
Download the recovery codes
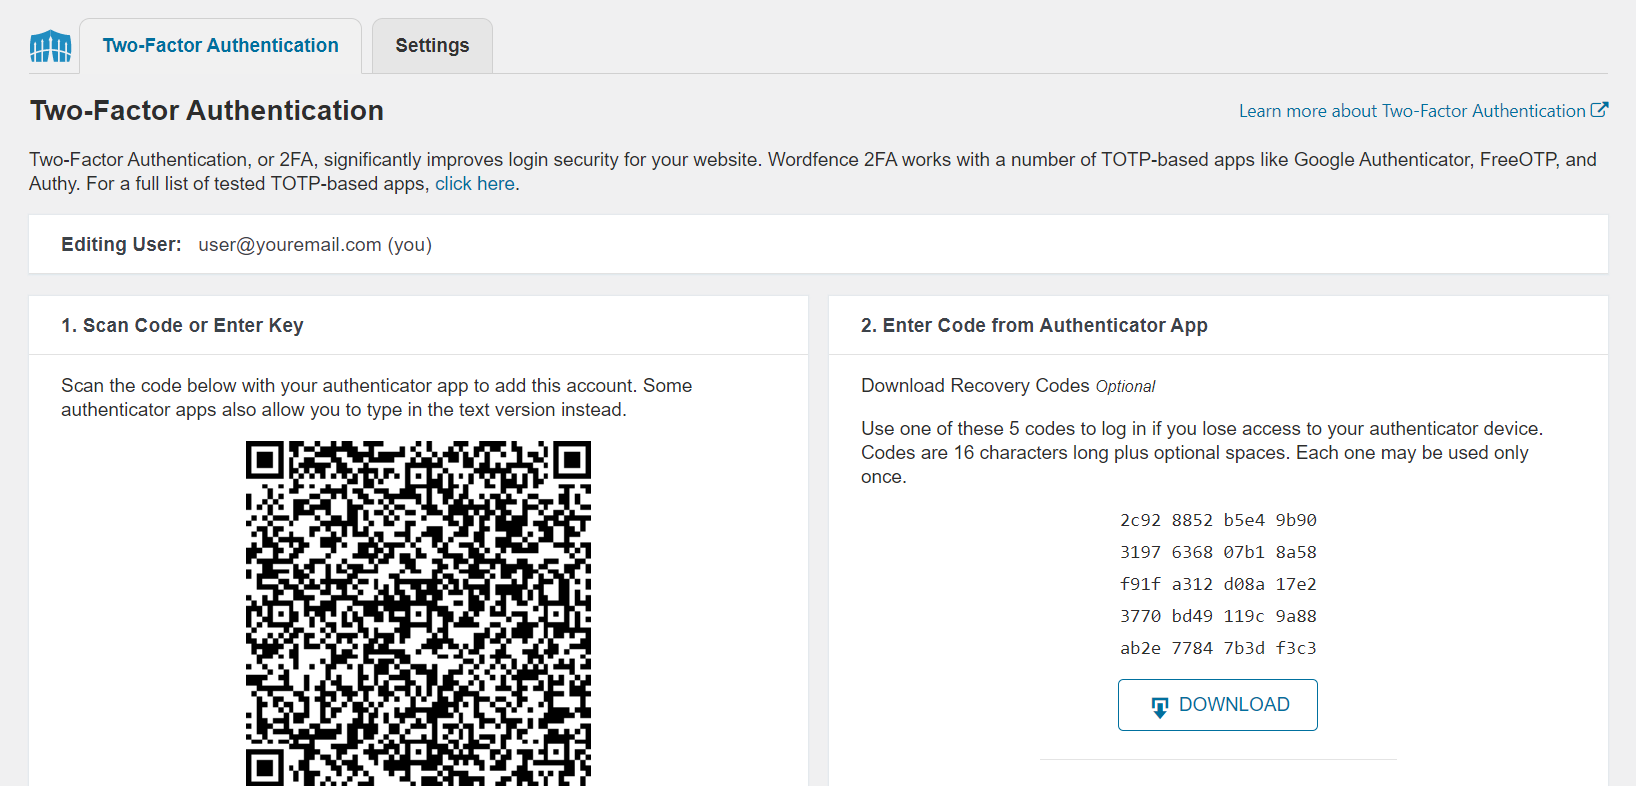1218,705
